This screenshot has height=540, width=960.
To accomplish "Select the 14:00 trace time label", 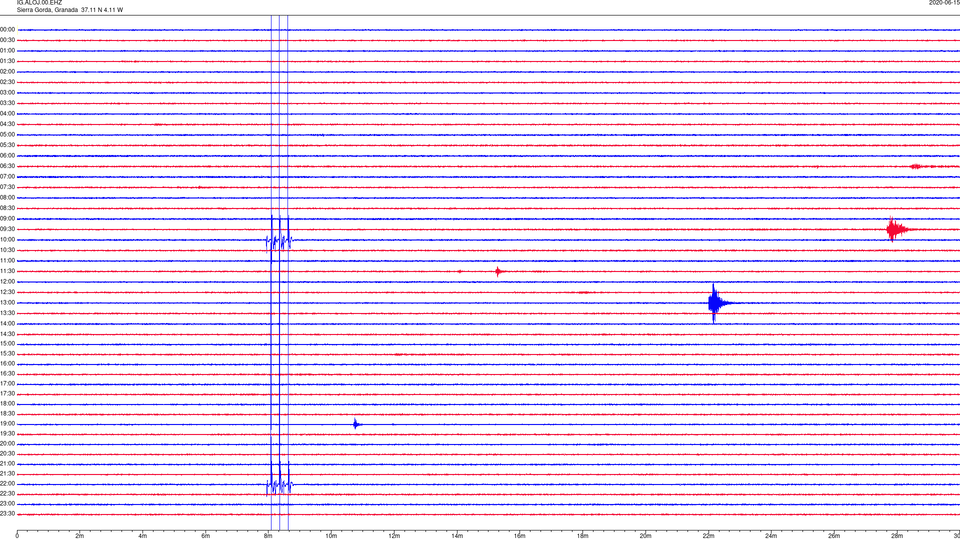I will (x=7, y=323).
